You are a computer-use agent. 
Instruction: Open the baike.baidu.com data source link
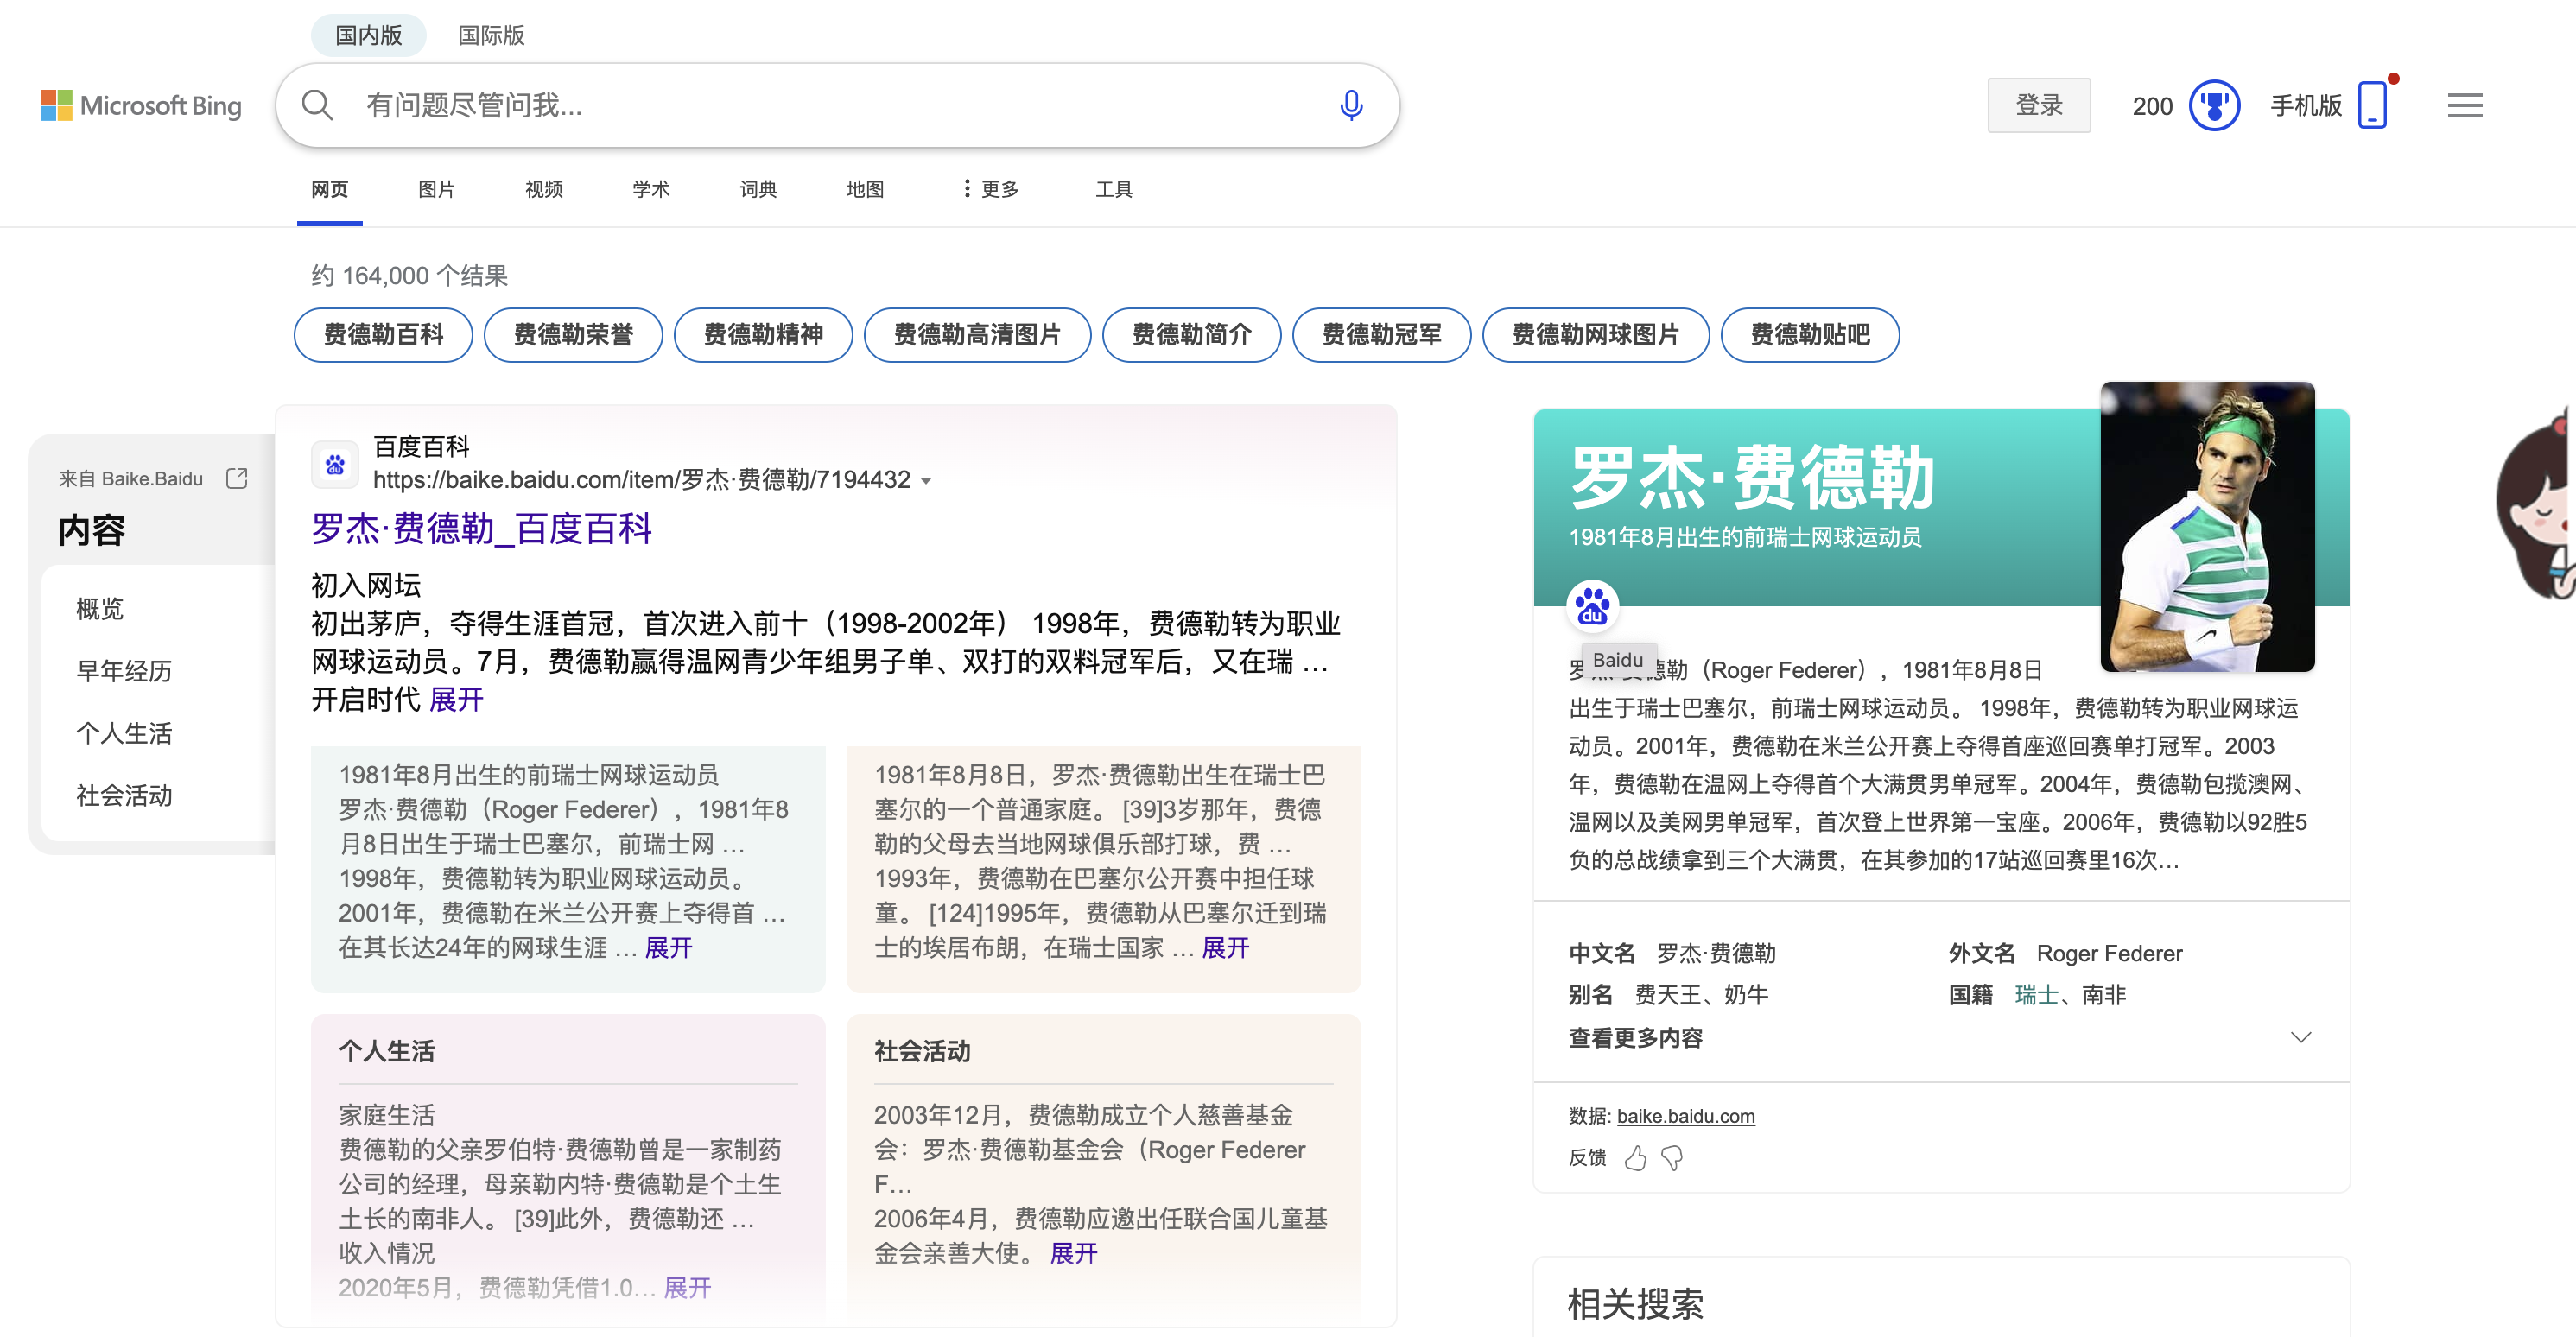[x=1685, y=1116]
